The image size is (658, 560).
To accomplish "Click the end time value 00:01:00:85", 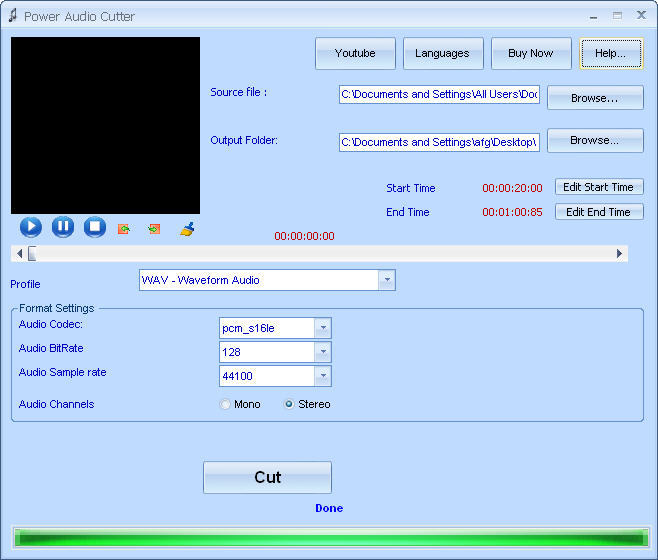I will point(512,212).
